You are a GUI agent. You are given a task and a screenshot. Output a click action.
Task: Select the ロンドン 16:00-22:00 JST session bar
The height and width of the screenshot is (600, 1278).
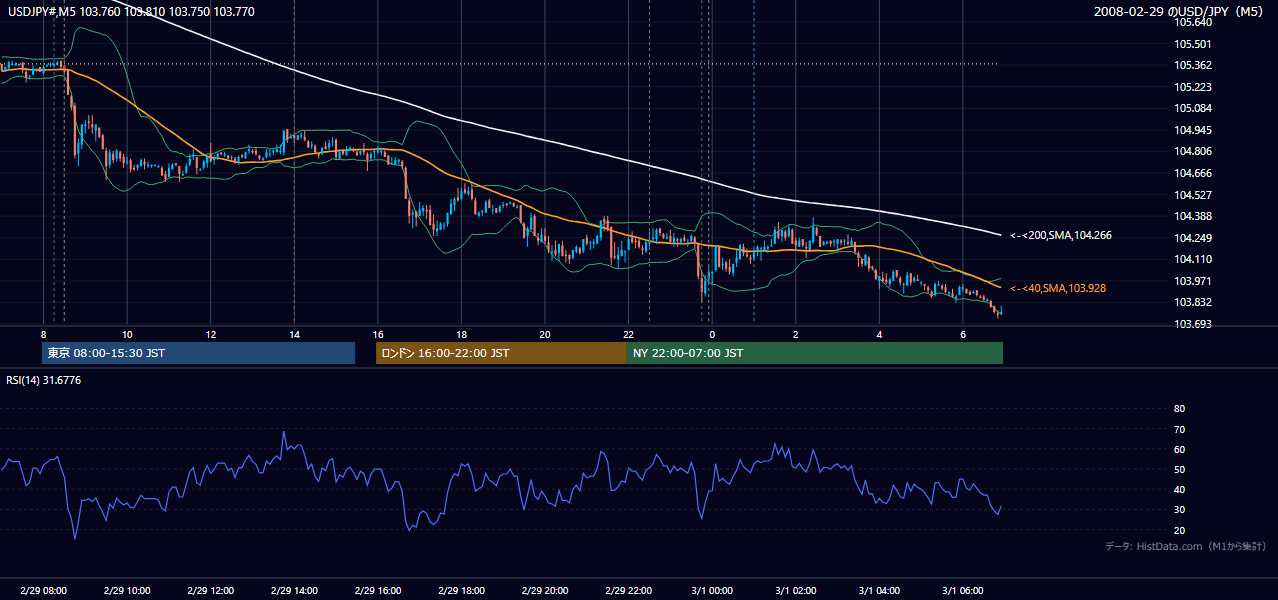(x=501, y=353)
